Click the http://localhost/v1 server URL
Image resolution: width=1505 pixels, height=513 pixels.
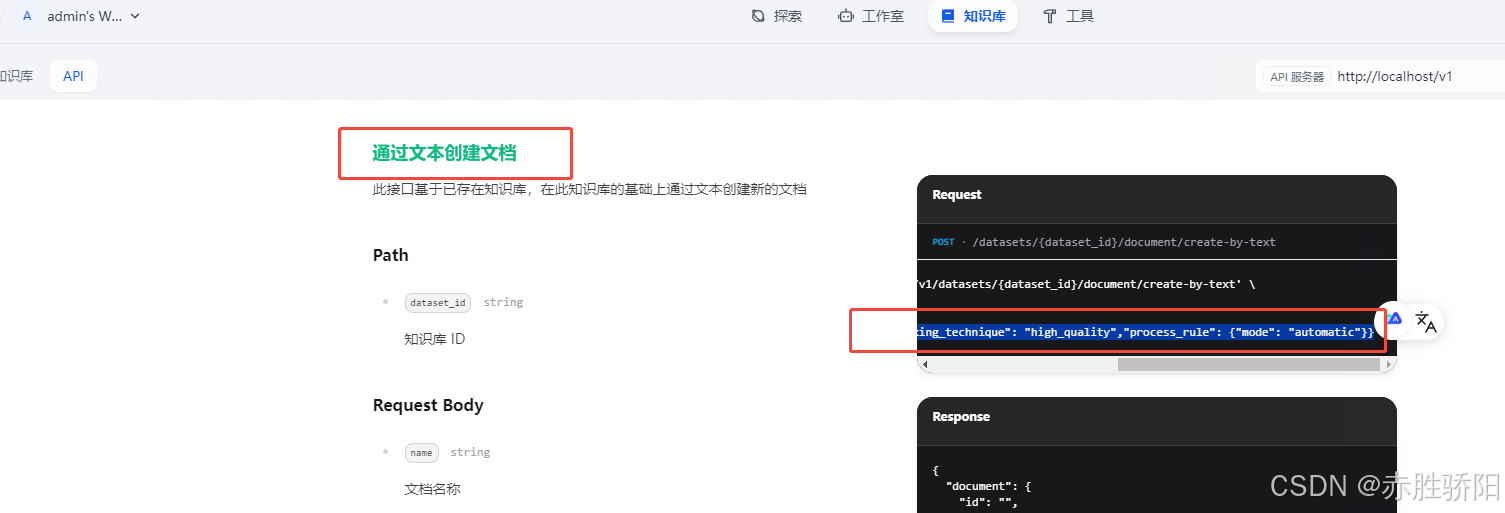pos(1394,76)
